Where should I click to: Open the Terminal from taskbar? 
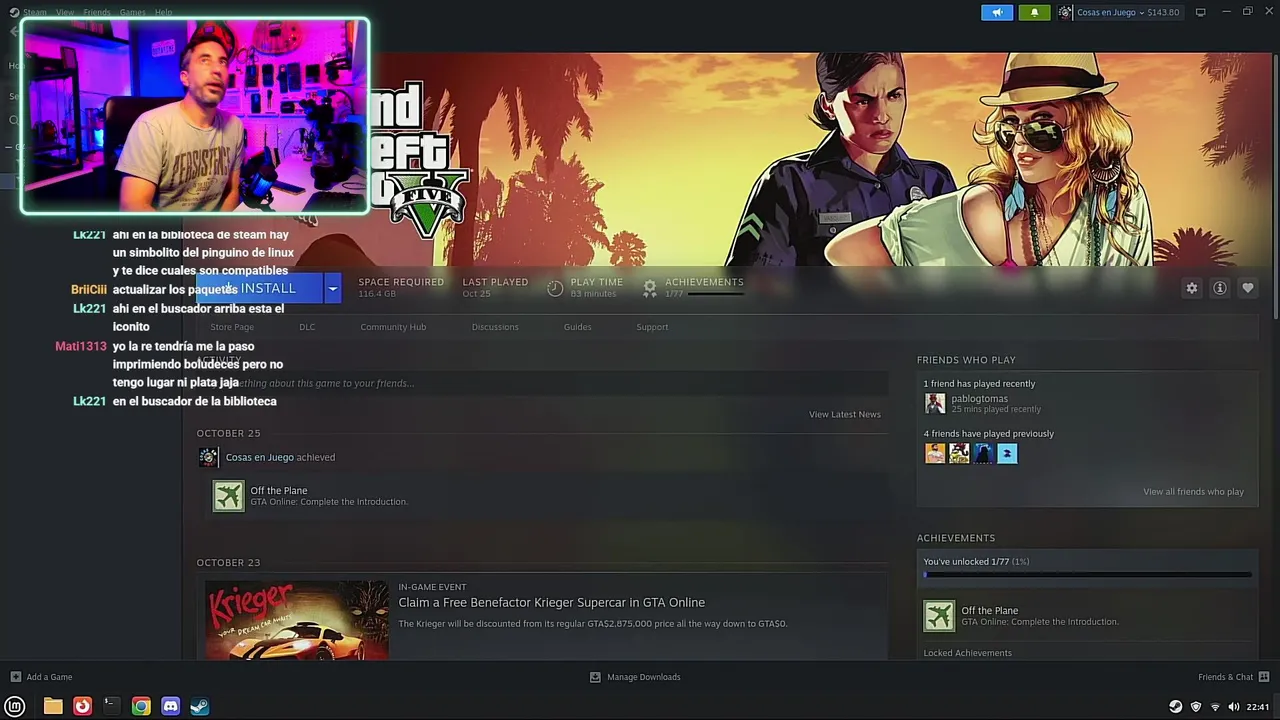(x=111, y=706)
